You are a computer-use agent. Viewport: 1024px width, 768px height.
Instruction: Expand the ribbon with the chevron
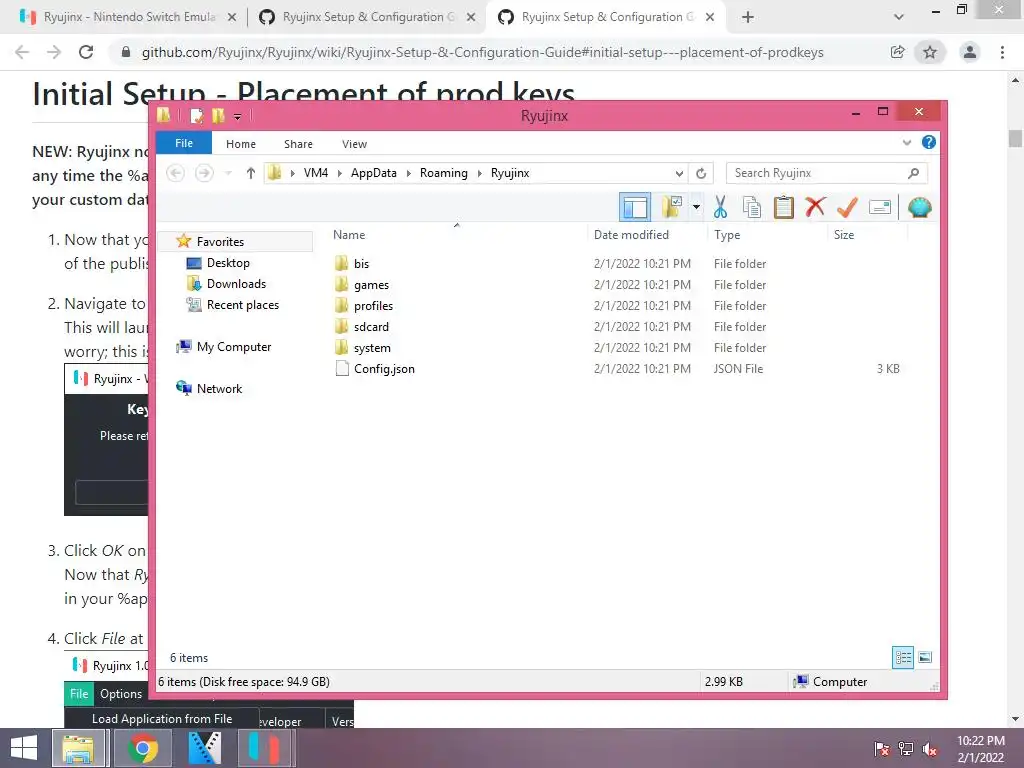[906, 142]
